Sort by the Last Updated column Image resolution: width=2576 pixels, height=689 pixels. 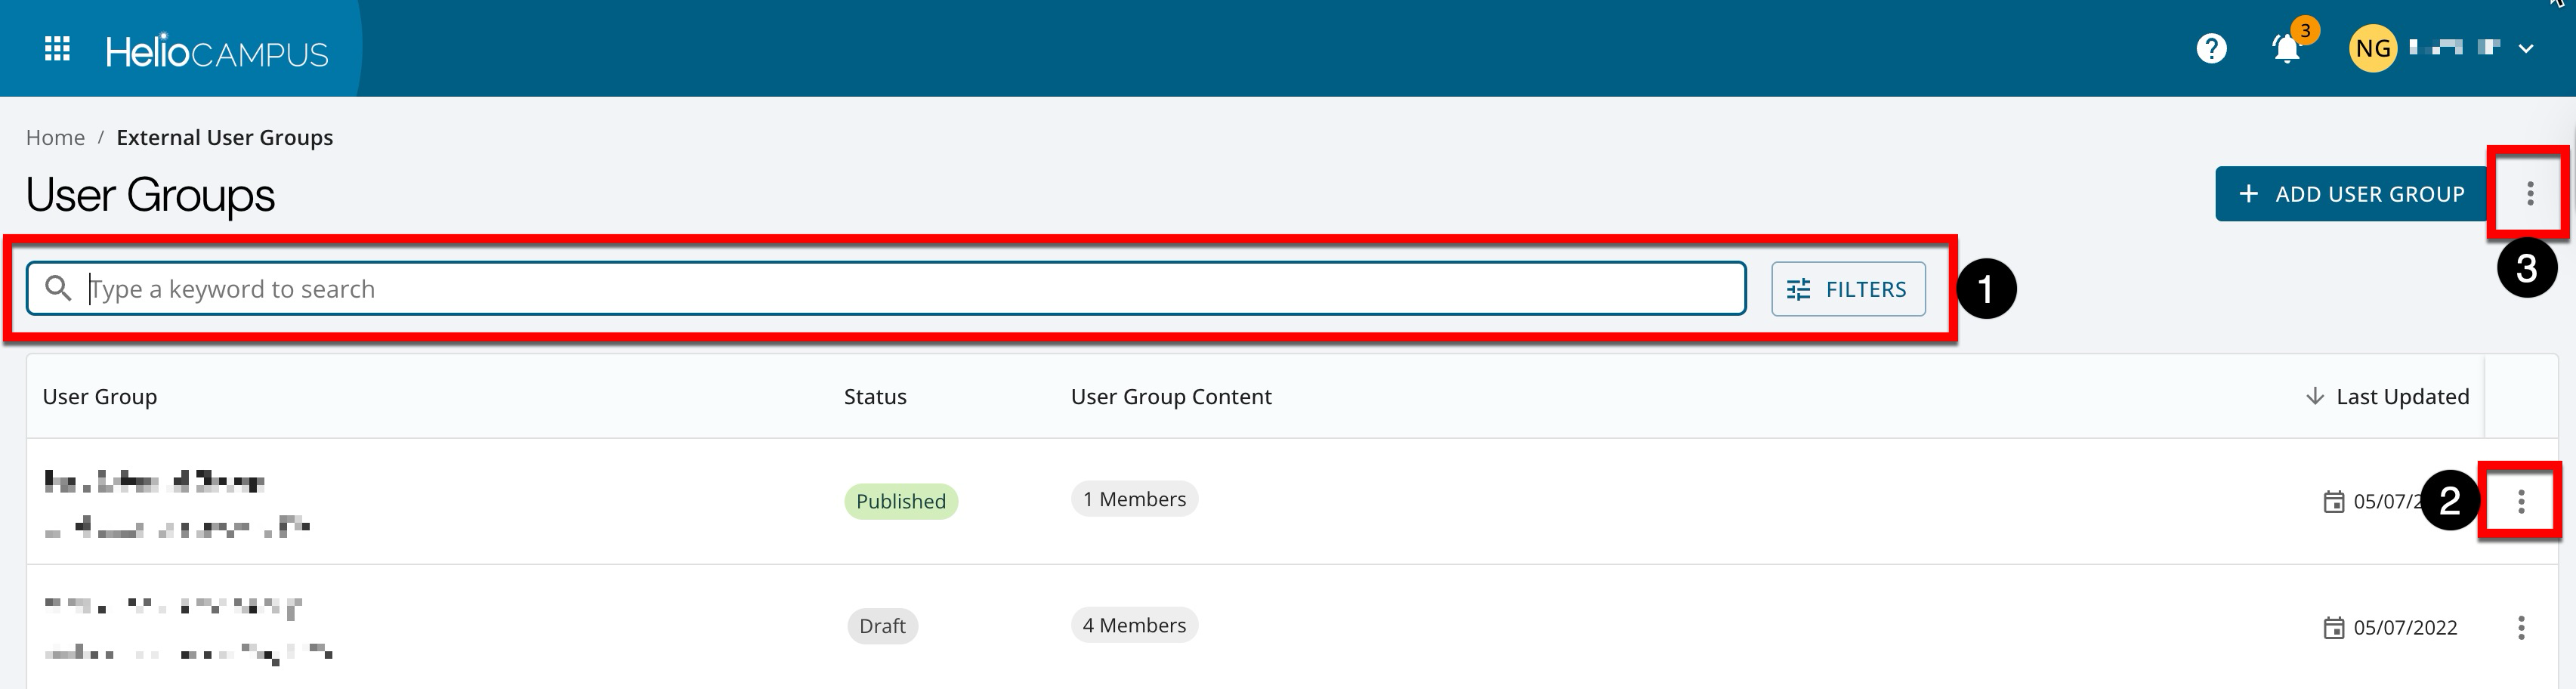[x=2400, y=397]
